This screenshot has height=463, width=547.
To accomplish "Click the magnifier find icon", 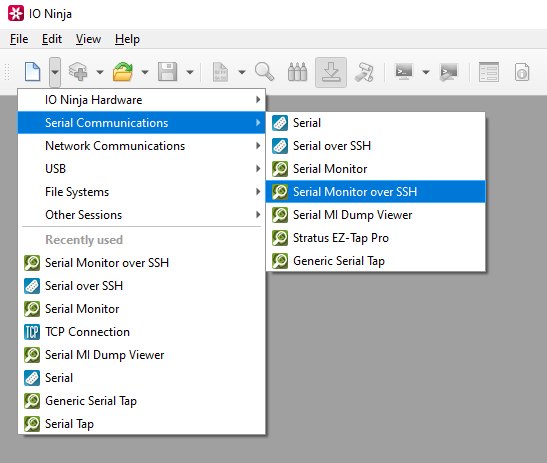I will (264, 72).
